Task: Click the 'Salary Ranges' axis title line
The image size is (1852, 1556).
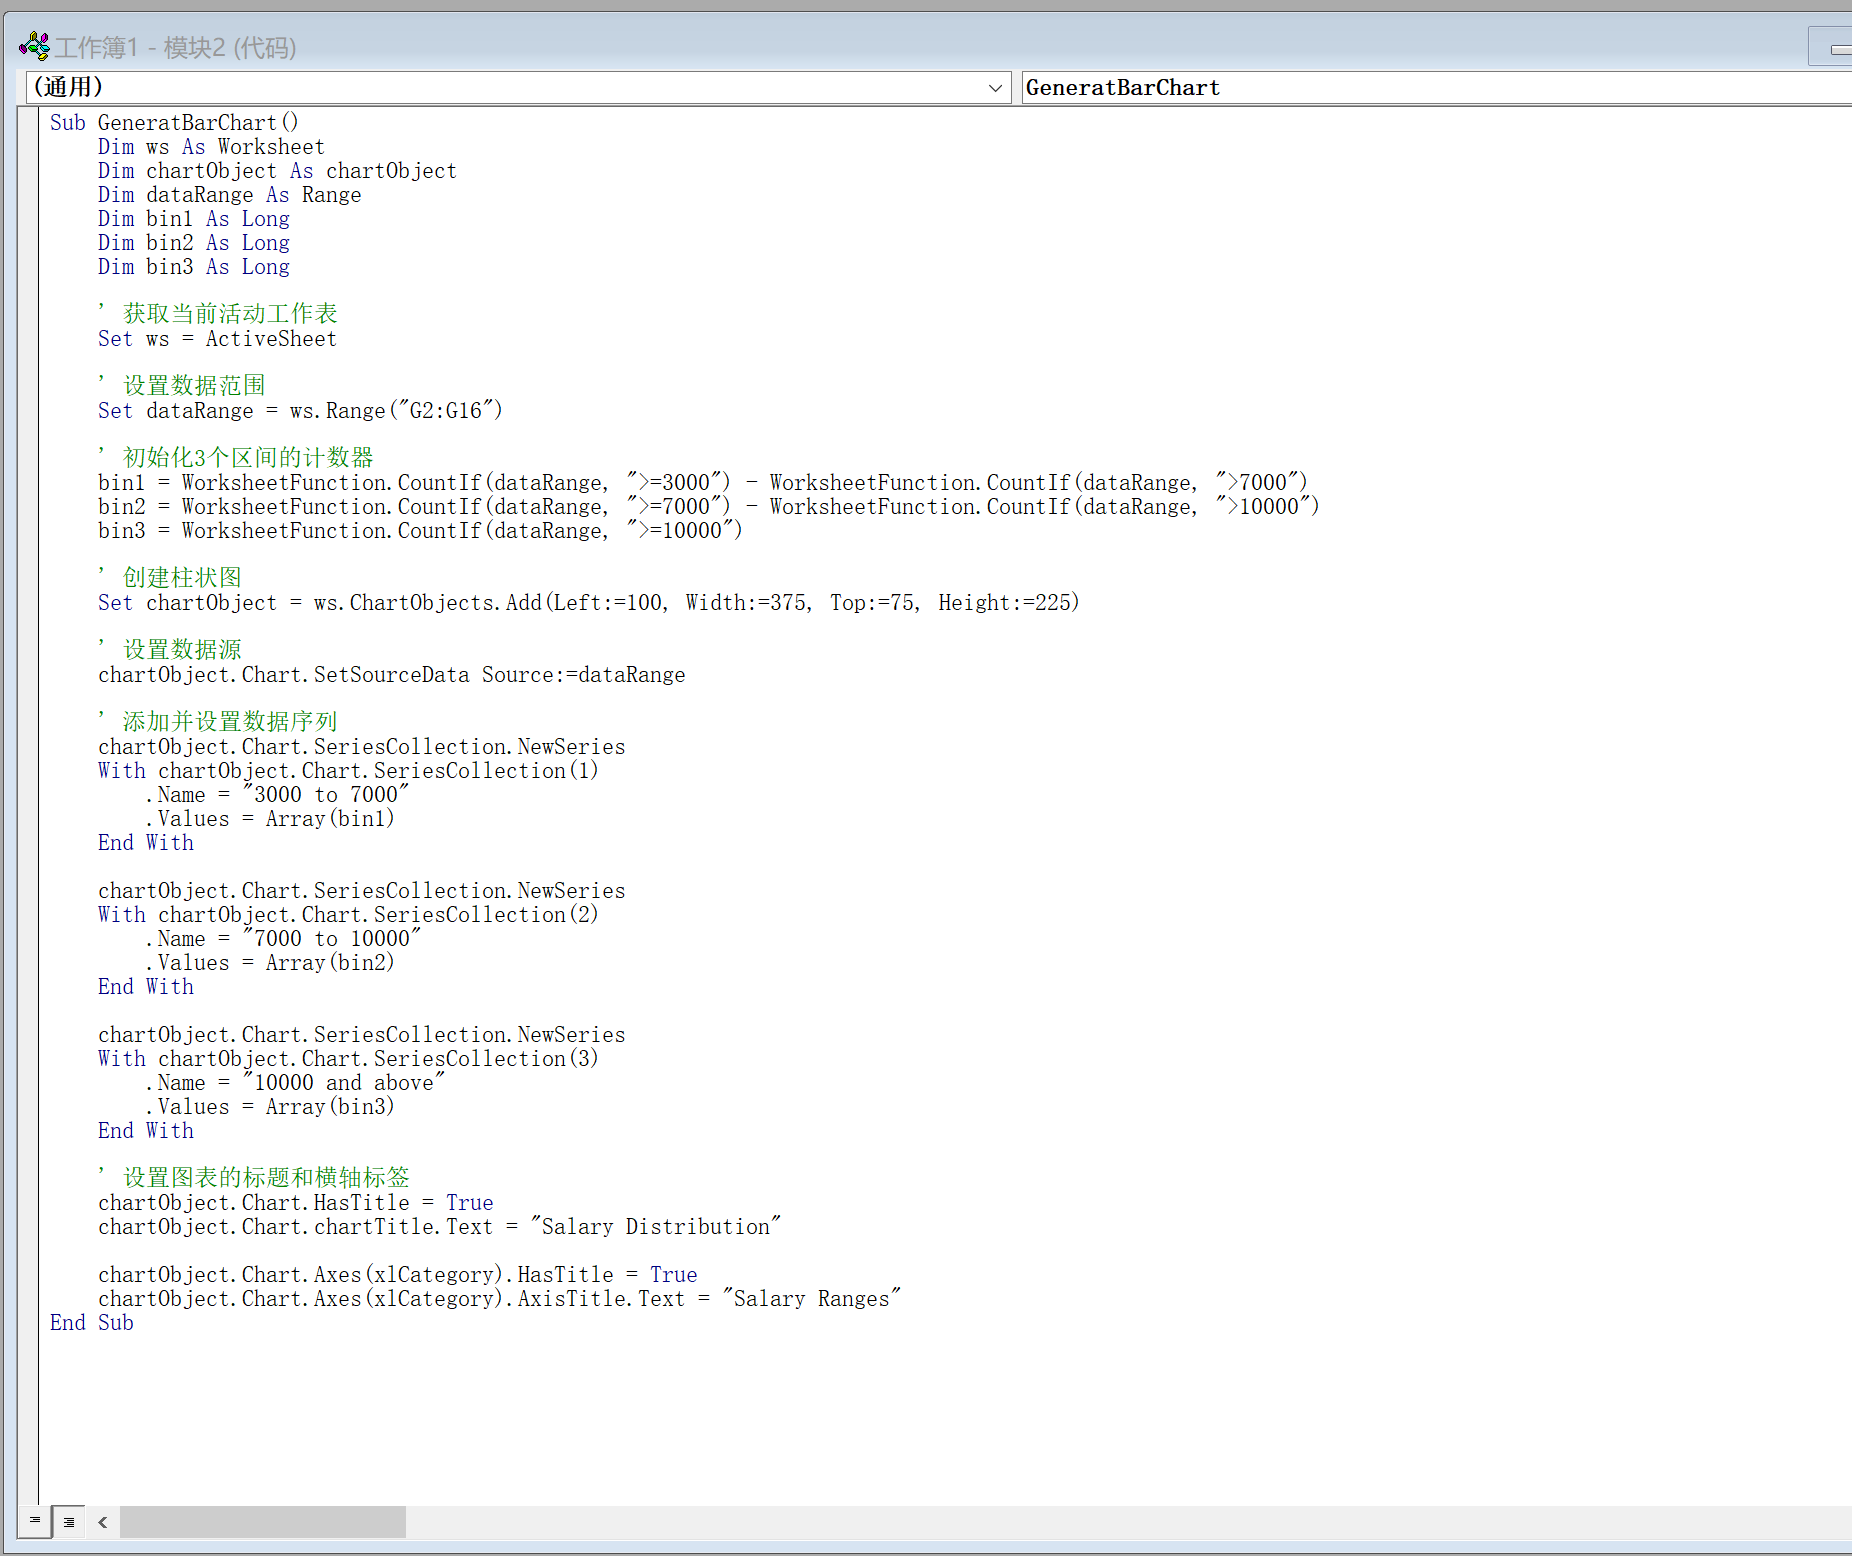Action: [x=500, y=1299]
